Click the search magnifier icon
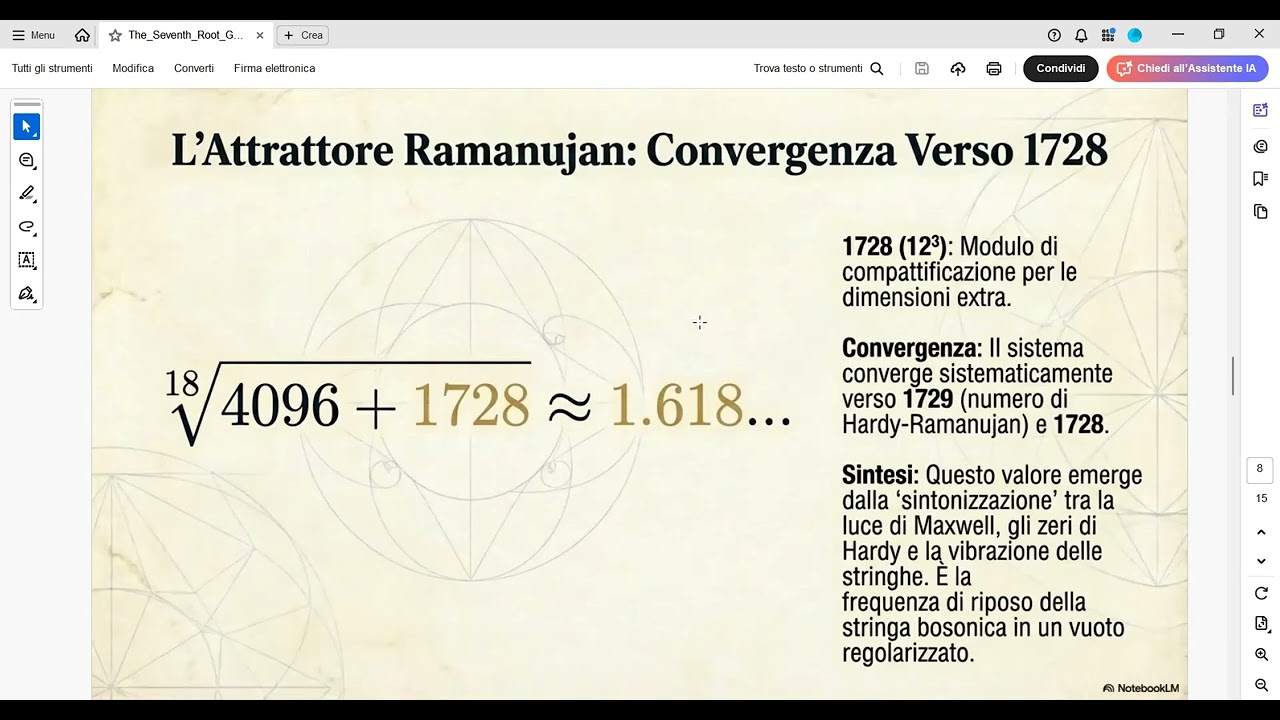 click(877, 69)
